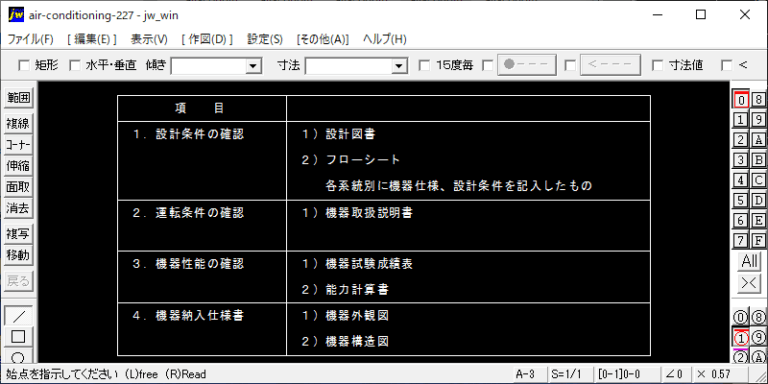The image size is (768, 384).
Task: Click the 消去 button
Action: coord(18,208)
